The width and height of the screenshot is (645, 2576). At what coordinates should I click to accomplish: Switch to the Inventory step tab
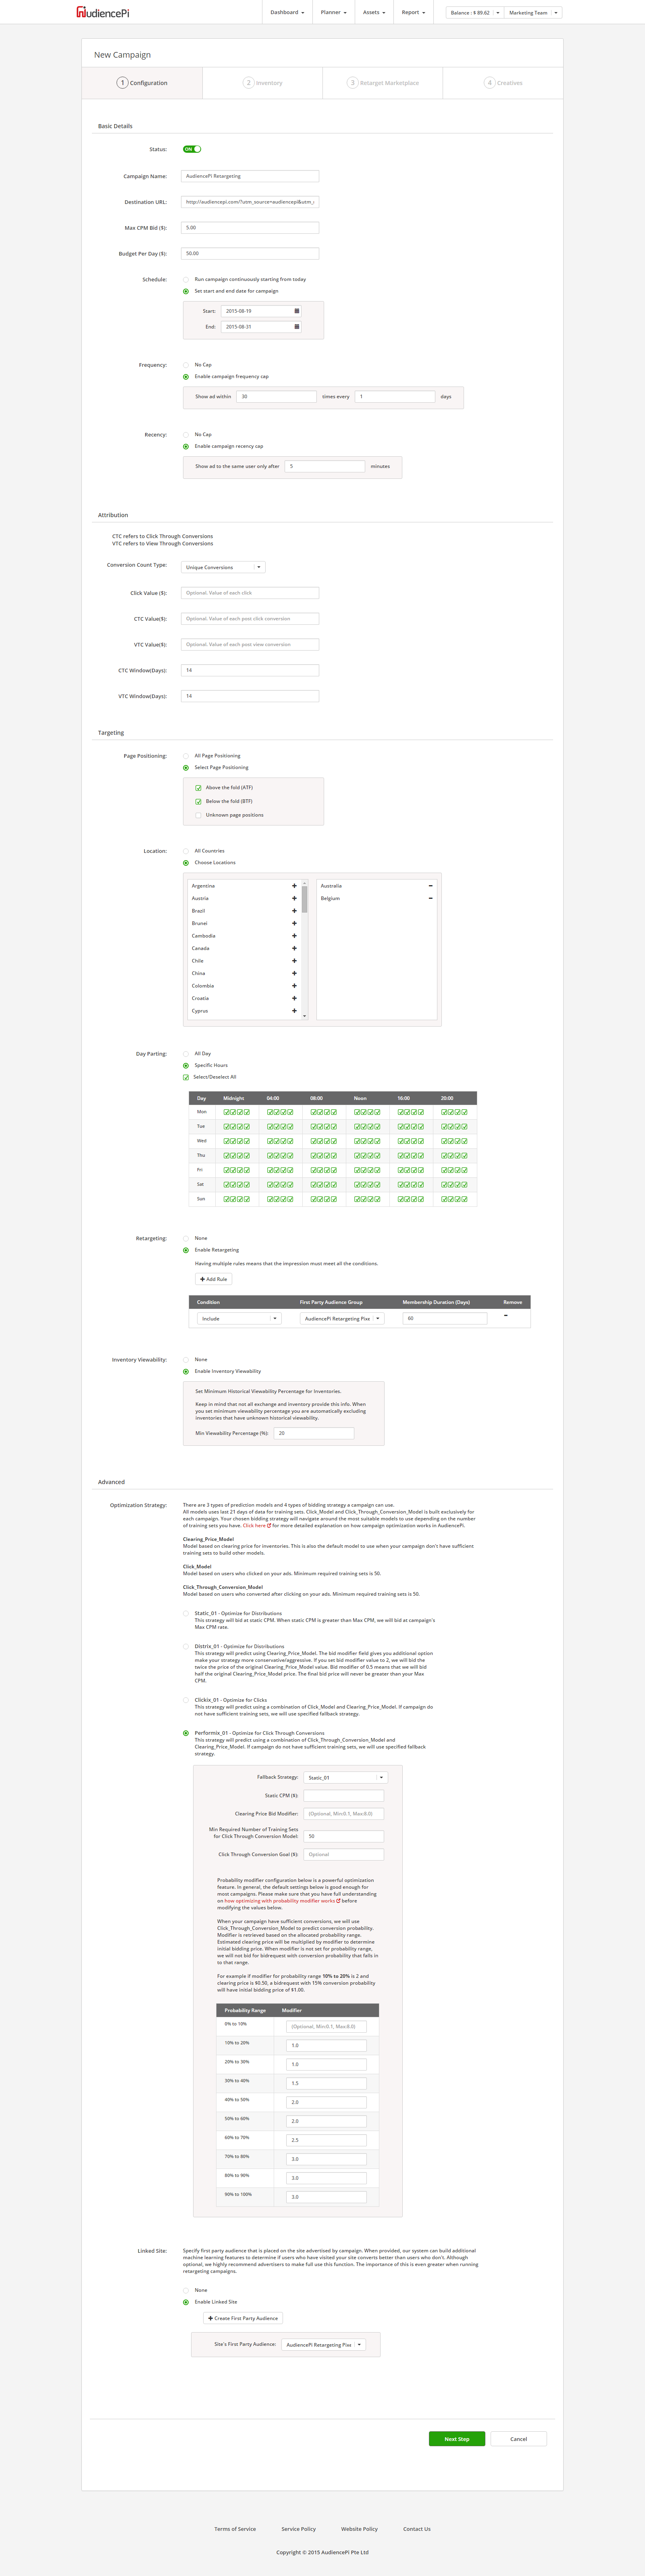pyautogui.click(x=263, y=83)
